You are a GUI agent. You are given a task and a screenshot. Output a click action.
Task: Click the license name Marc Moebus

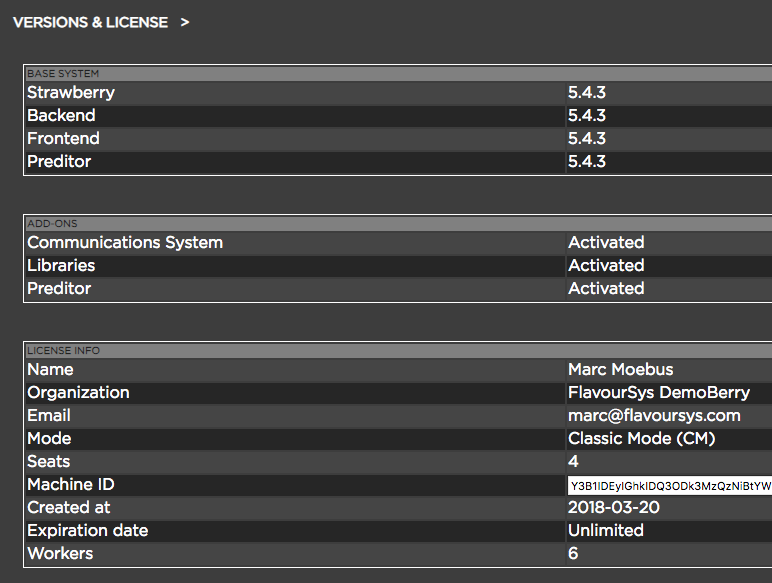coord(620,370)
